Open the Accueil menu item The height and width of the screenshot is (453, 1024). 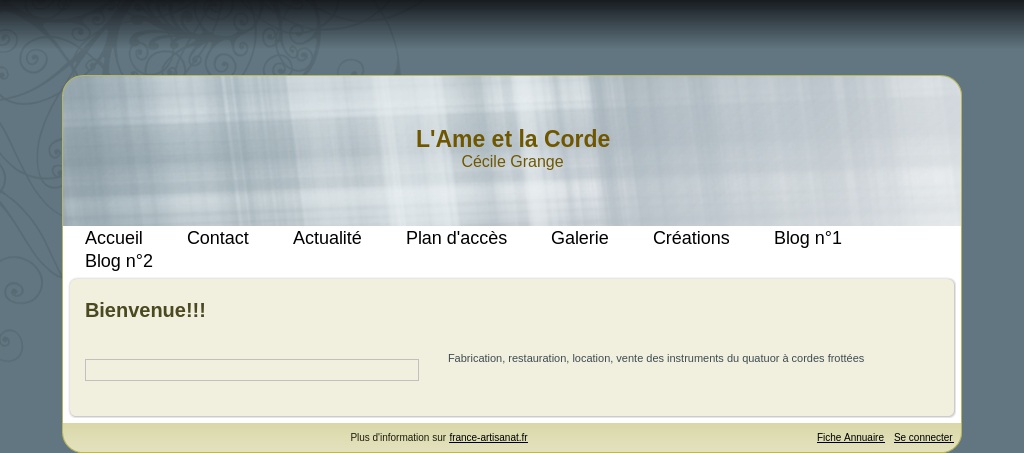coord(114,238)
